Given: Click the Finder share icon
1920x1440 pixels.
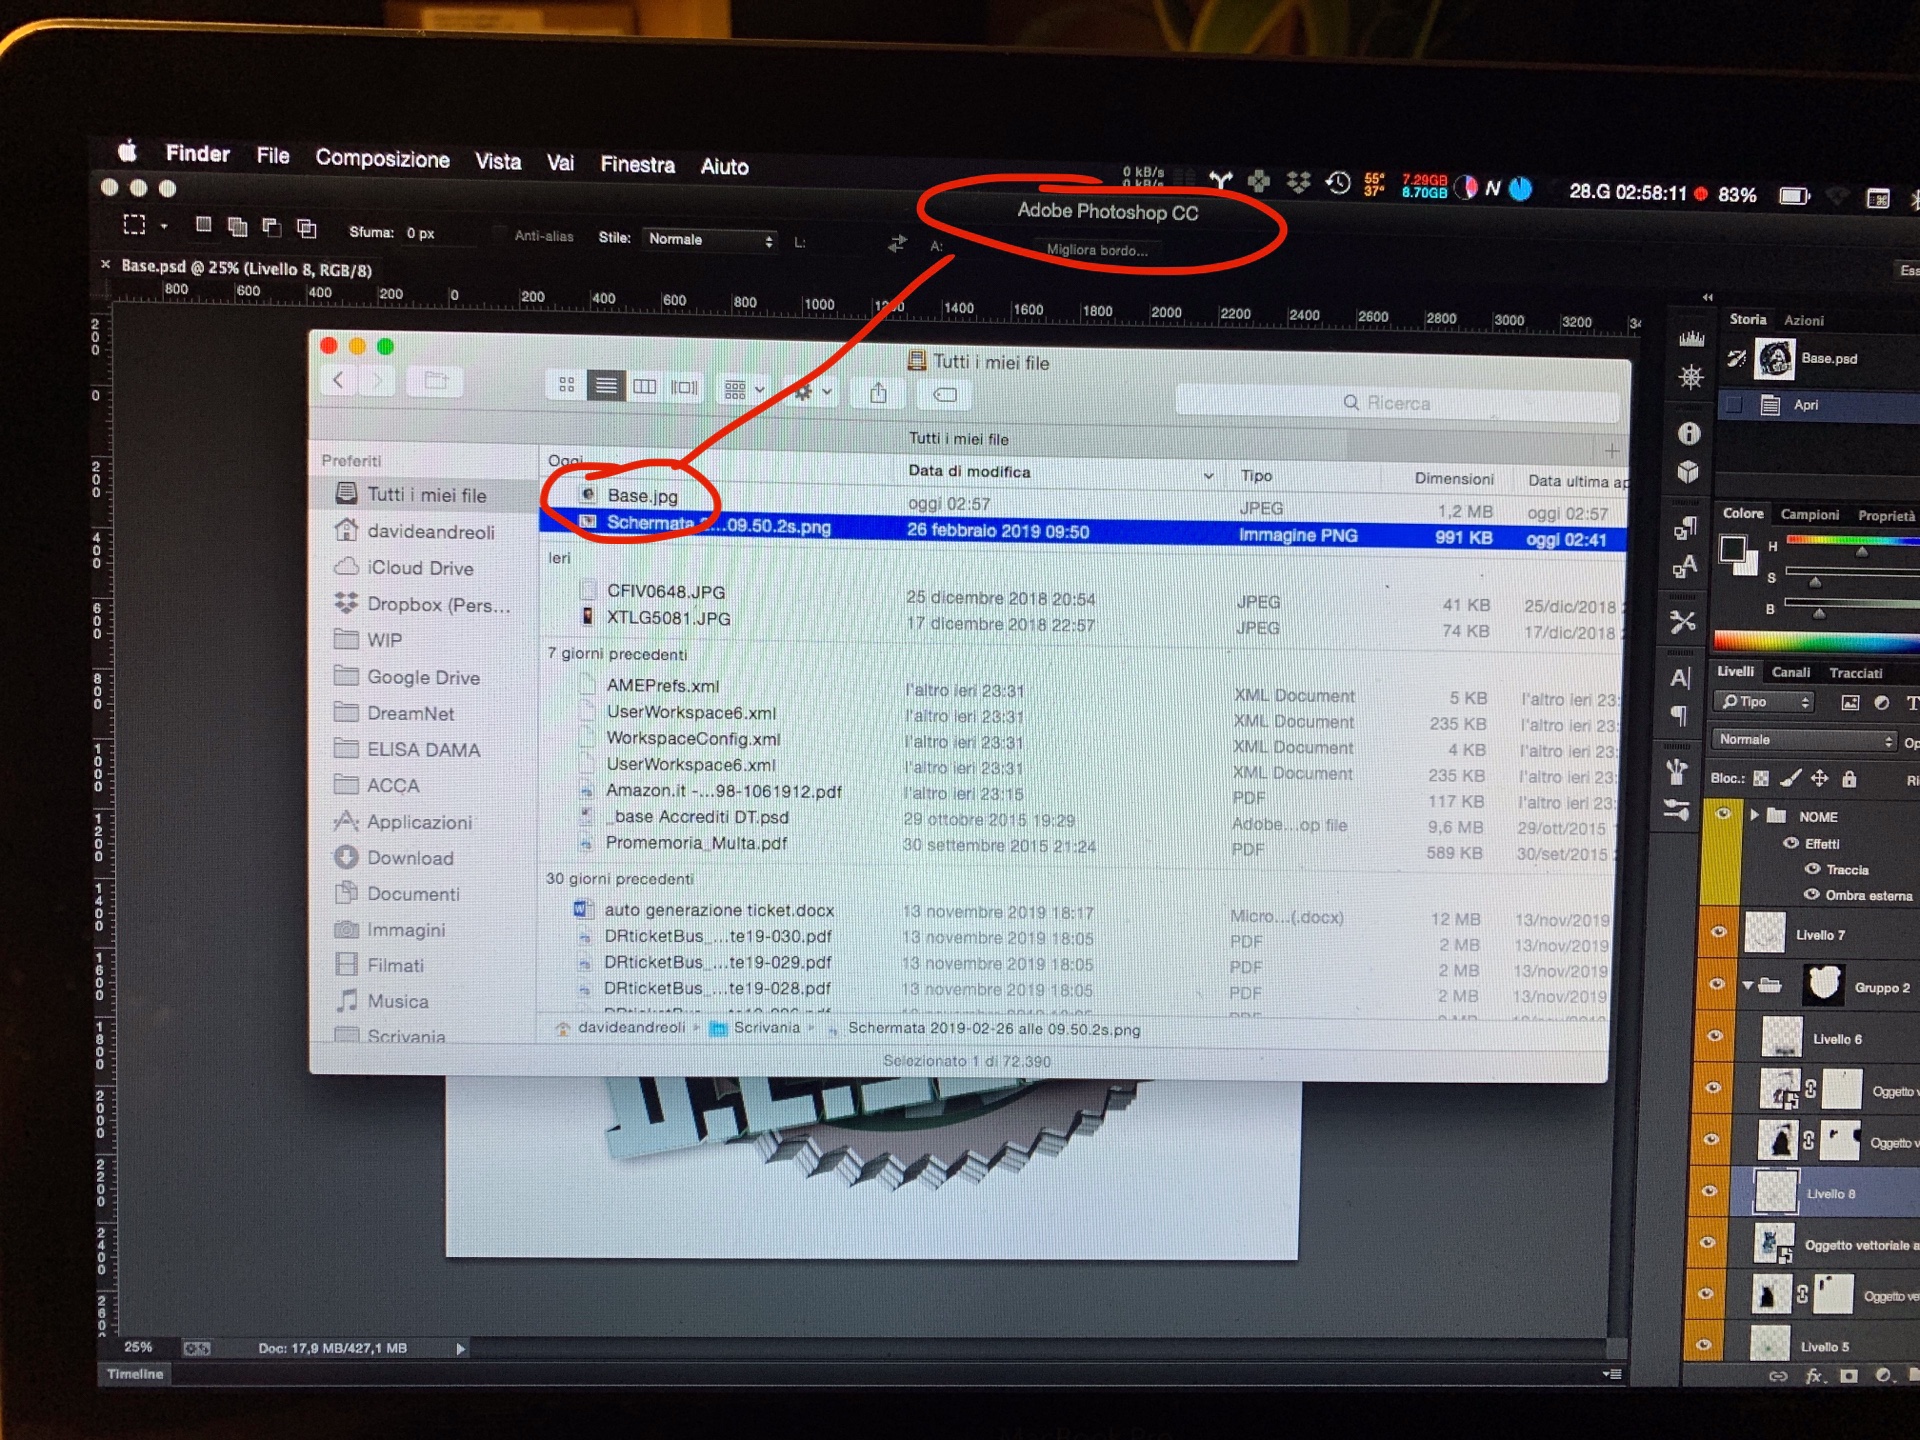Looking at the screenshot, I should click(x=878, y=393).
